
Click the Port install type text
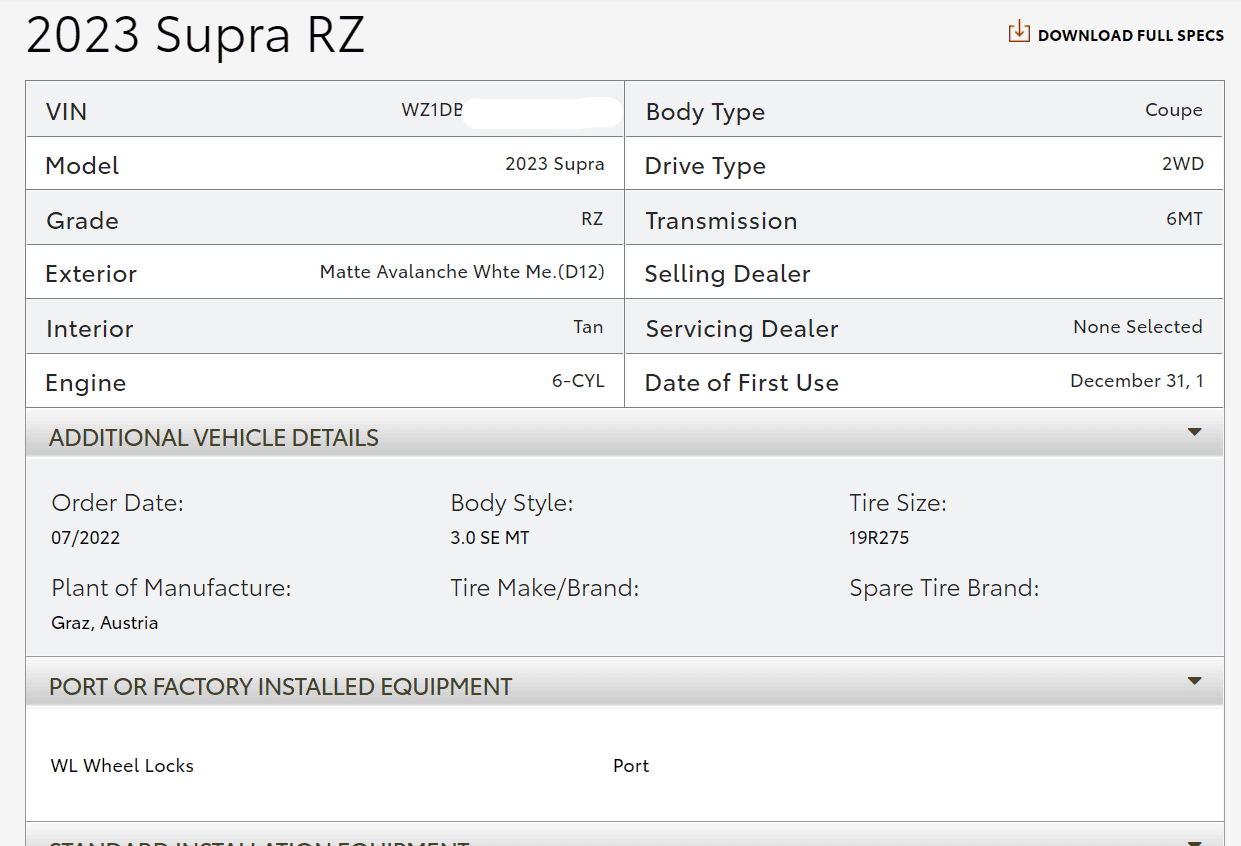pyautogui.click(x=631, y=766)
